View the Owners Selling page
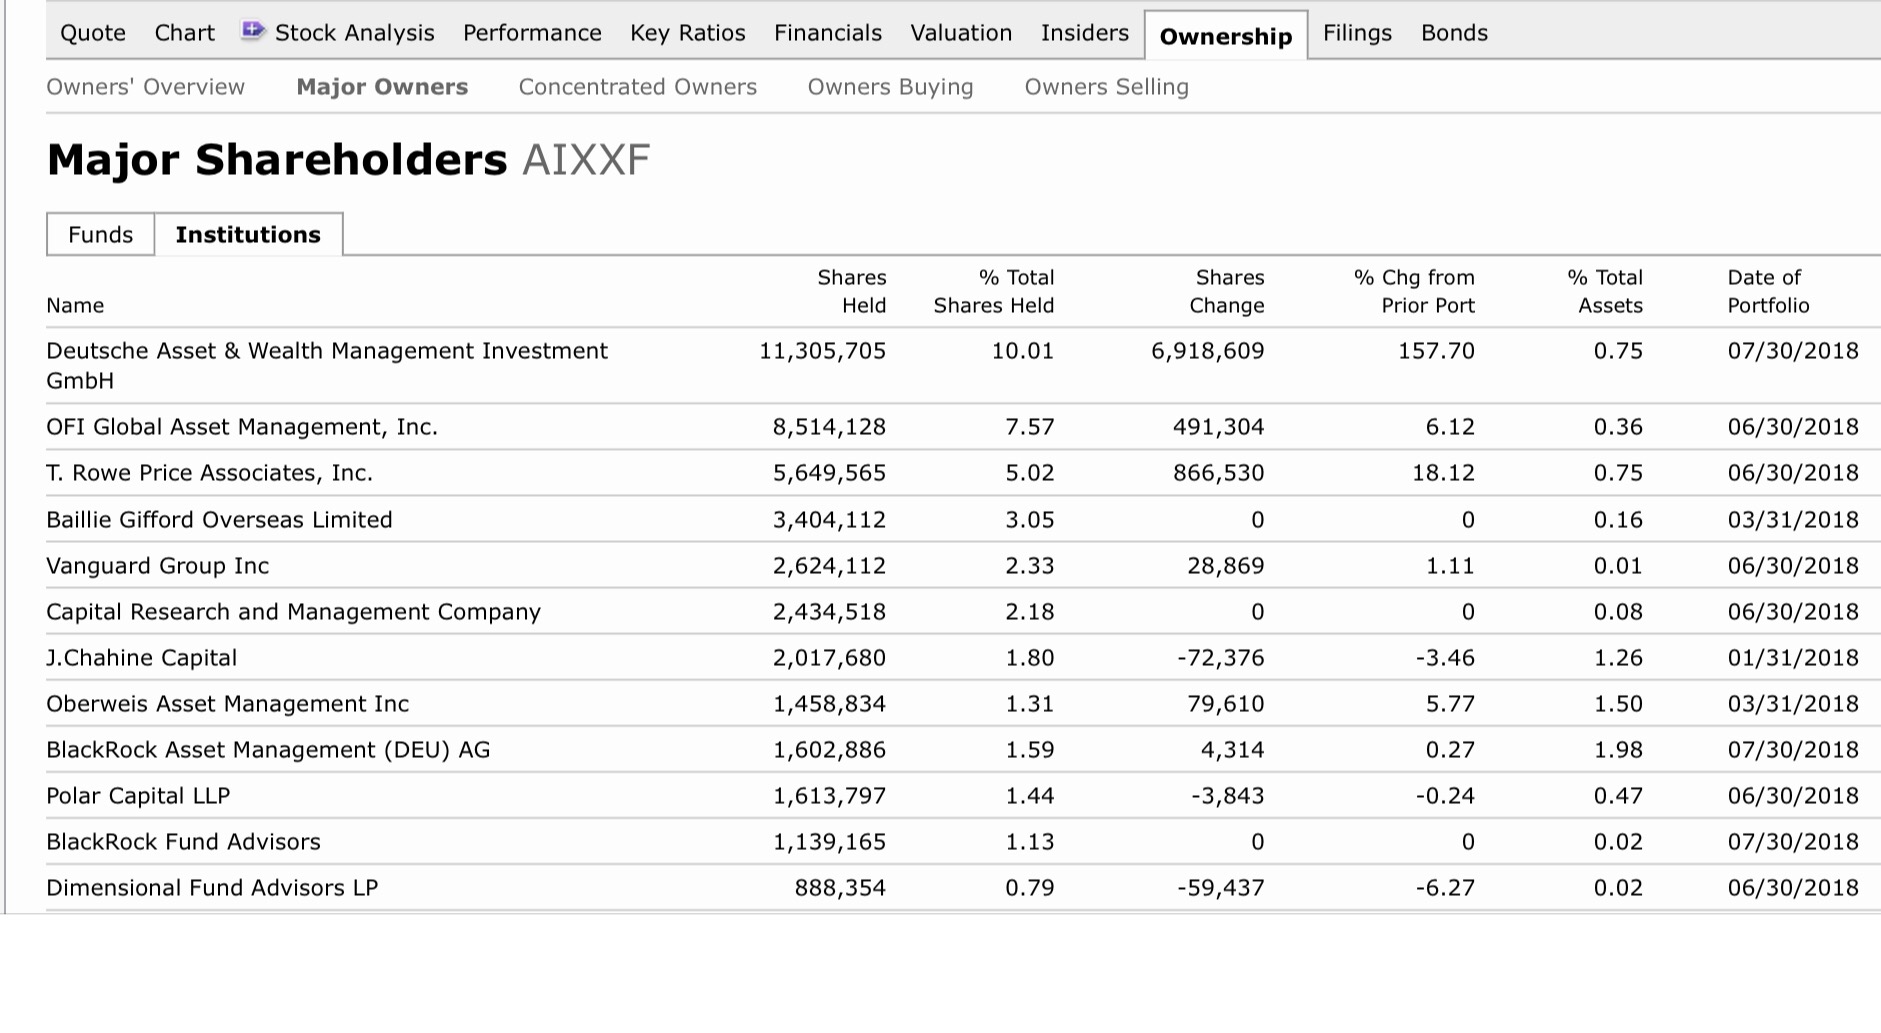 (x=1106, y=87)
